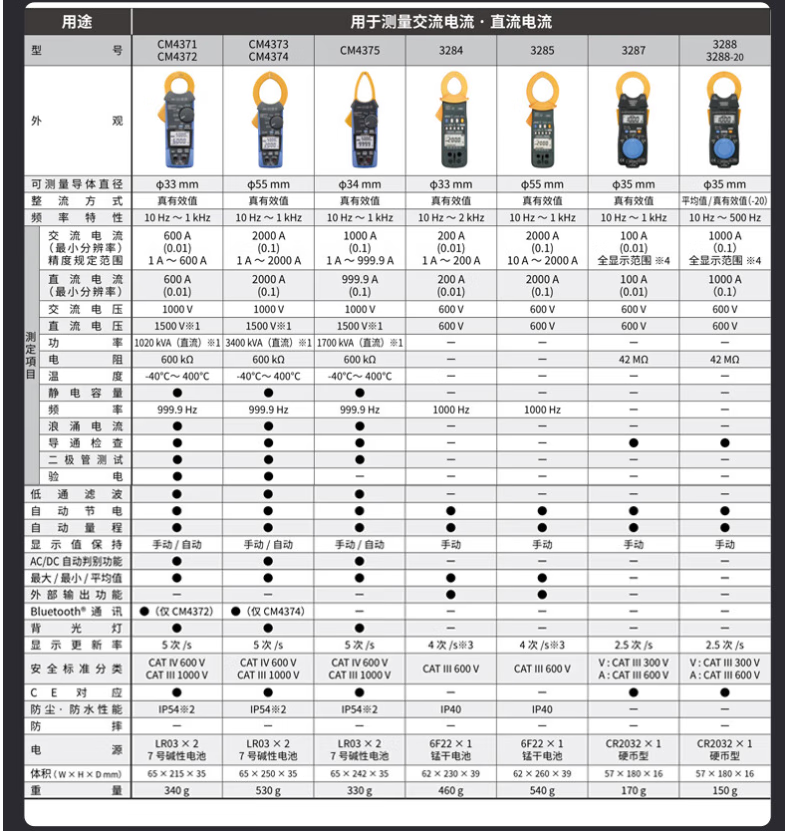Select the model header '3284'
The width and height of the screenshot is (785, 831).
point(451,50)
